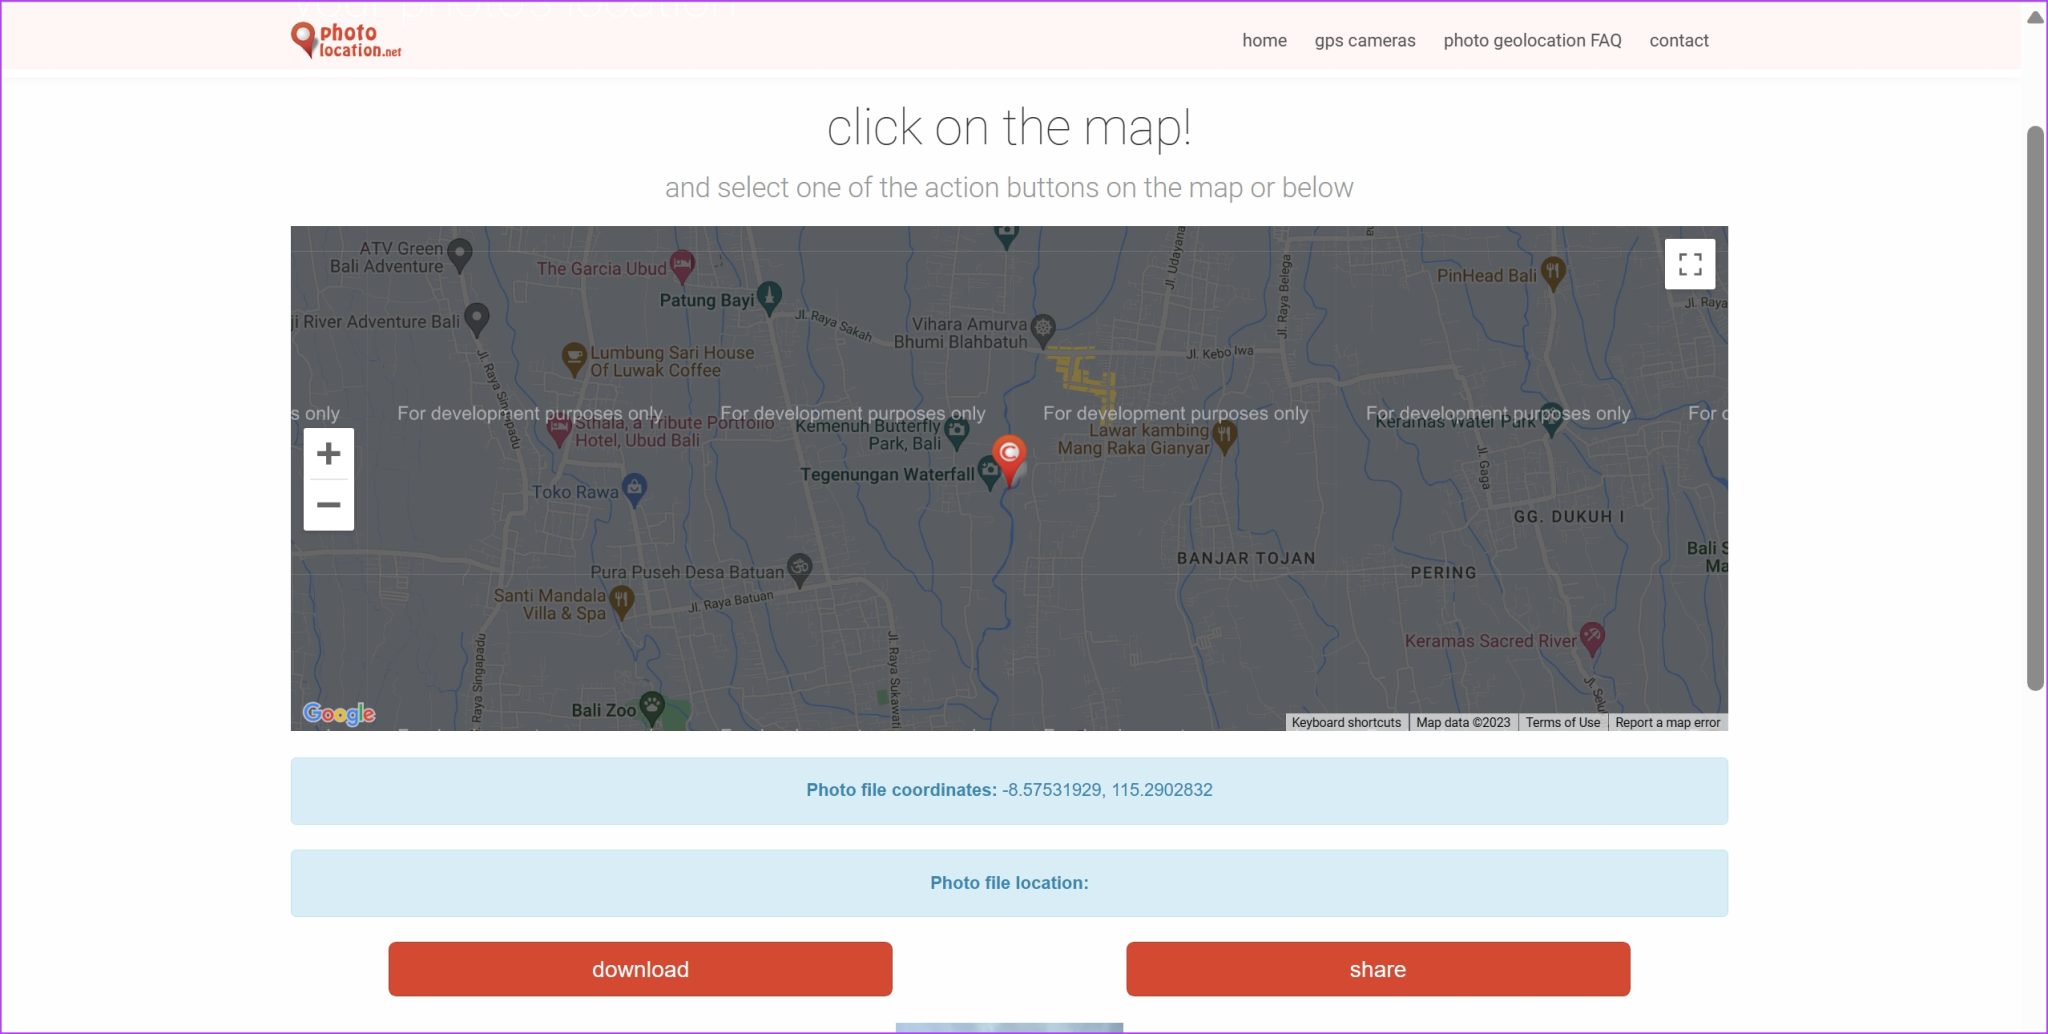The image size is (2048, 1034).
Task: Zoom out of the map
Action: coord(328,505)
